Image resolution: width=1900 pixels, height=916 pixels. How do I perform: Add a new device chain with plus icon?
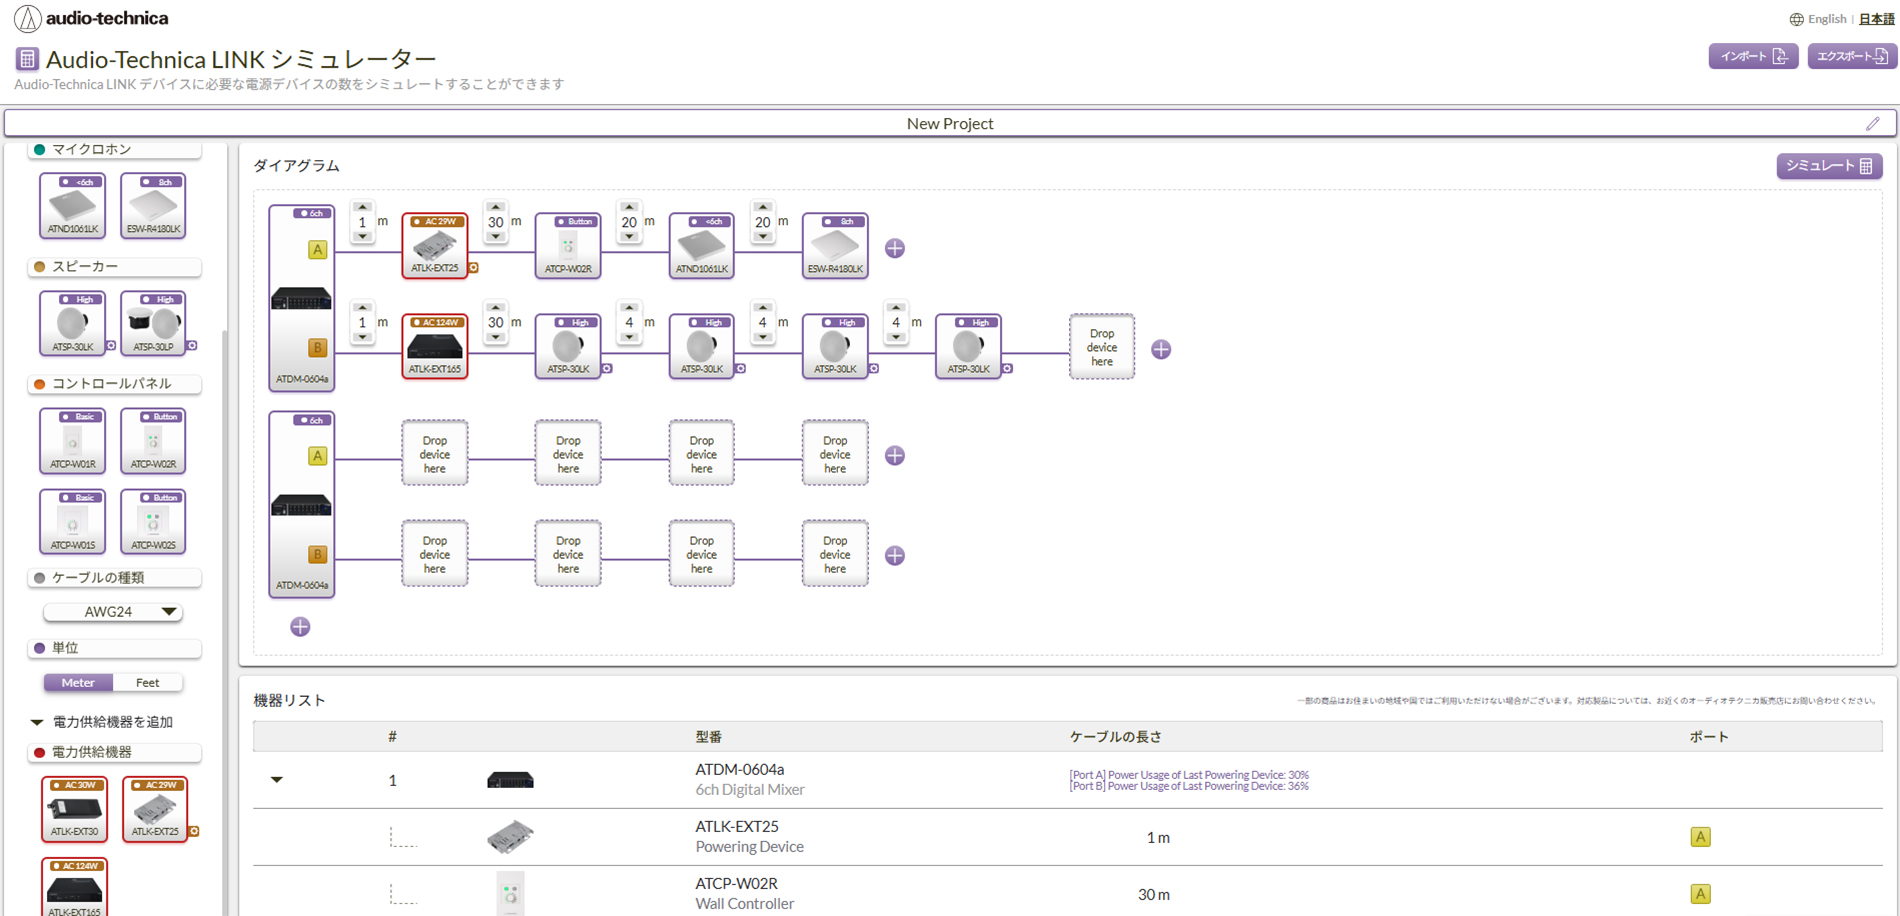(x=300, y=626)
